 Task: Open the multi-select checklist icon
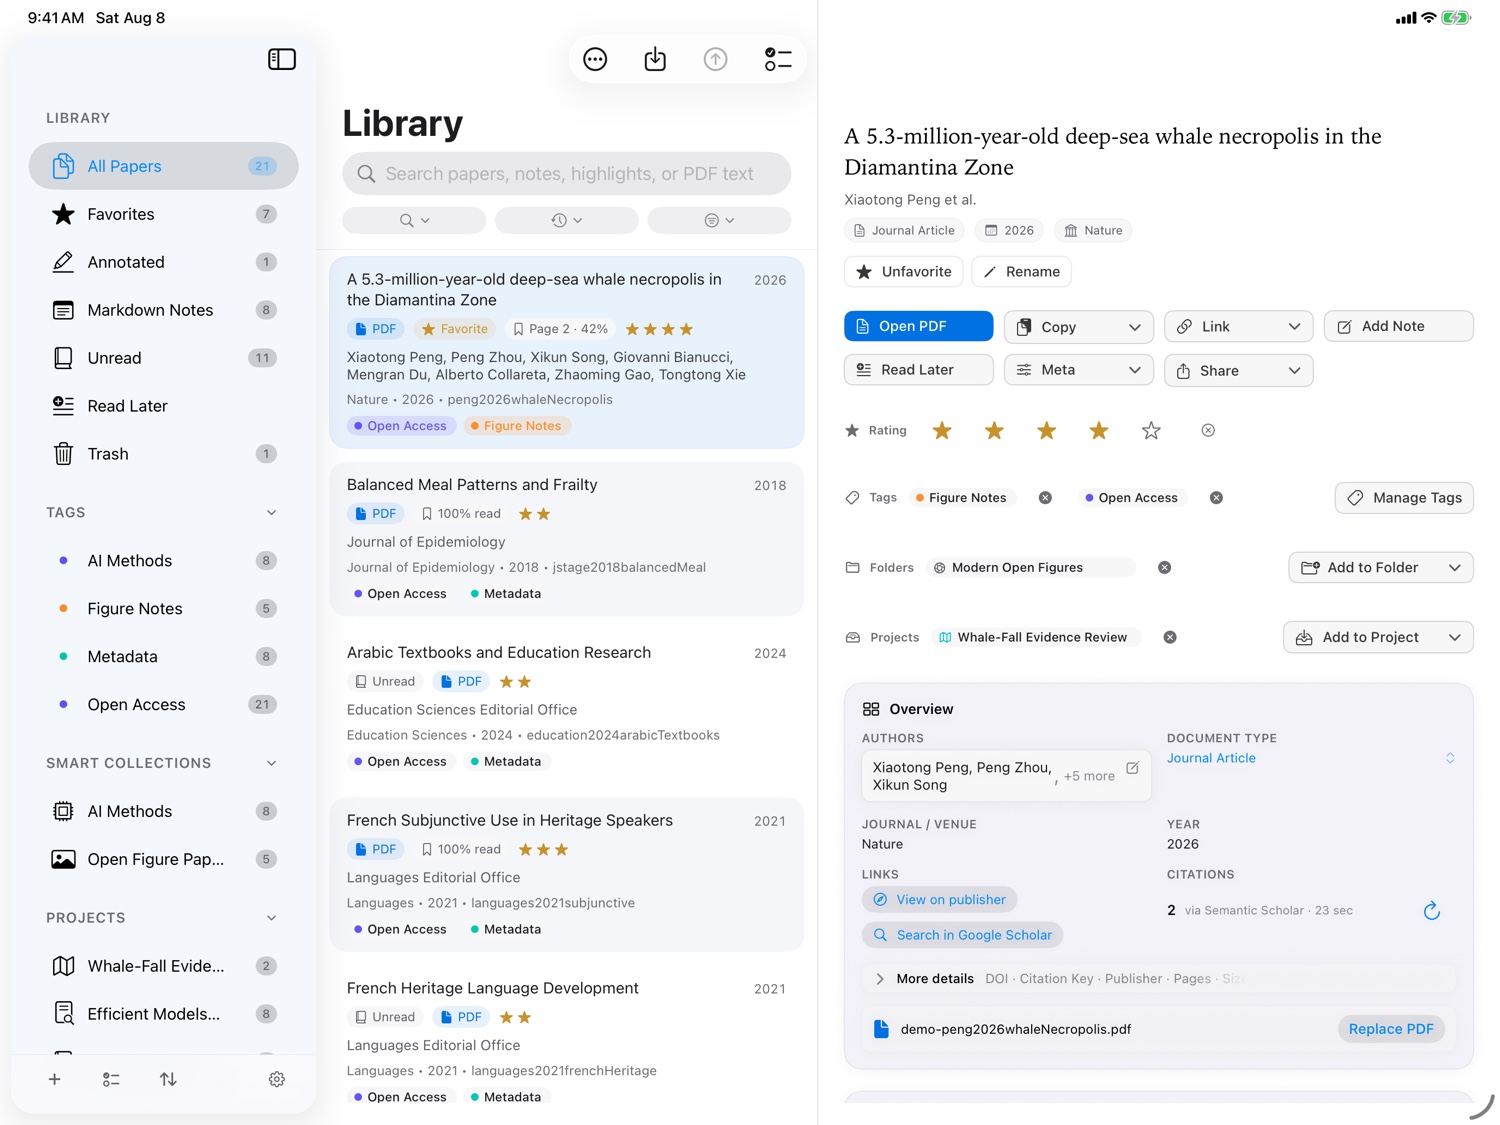coord(778,60)
